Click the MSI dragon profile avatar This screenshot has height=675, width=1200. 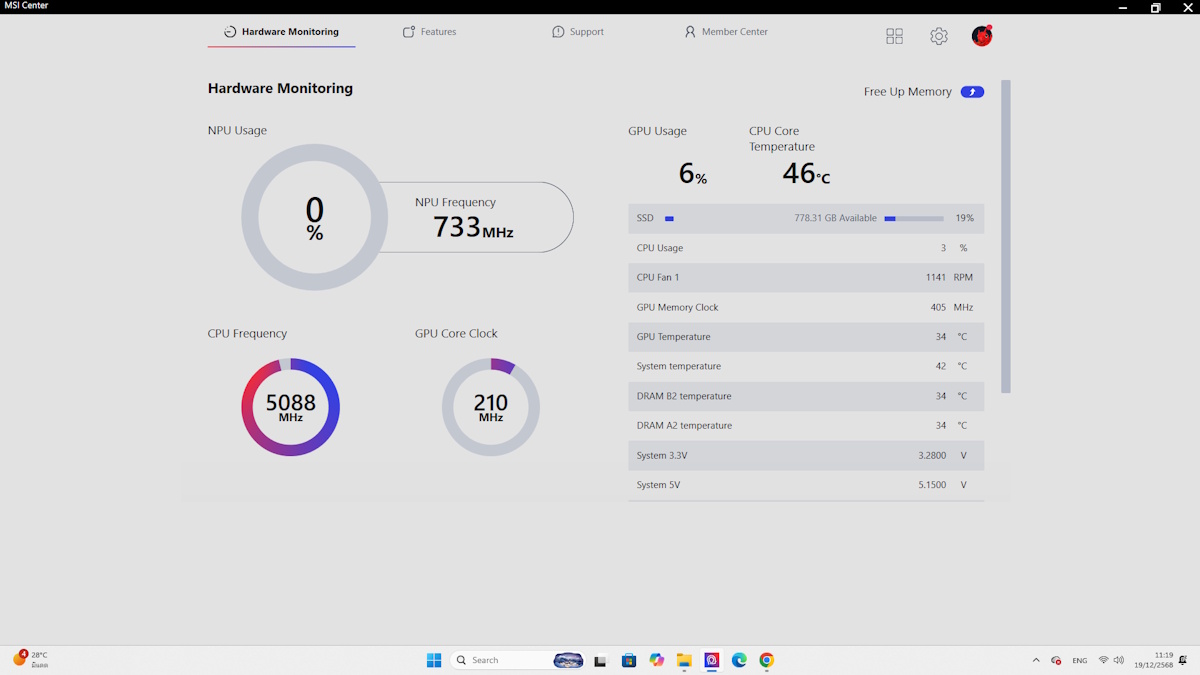point(982,36)
